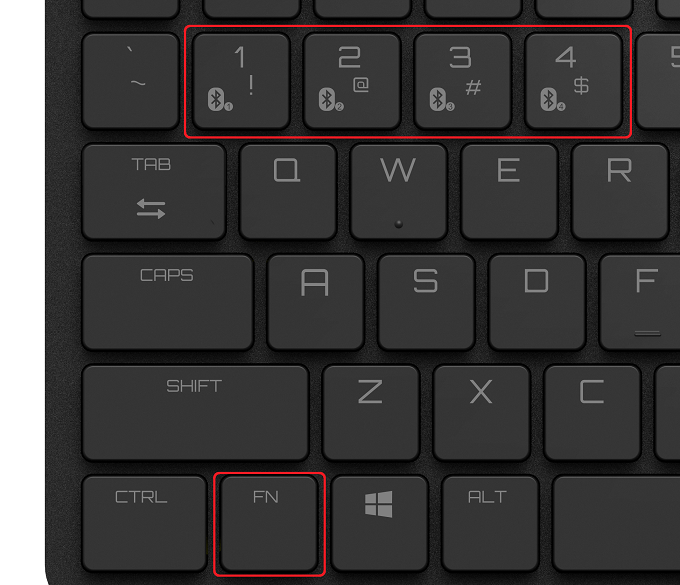
Task: Click the A key
Action: (315, 302)
